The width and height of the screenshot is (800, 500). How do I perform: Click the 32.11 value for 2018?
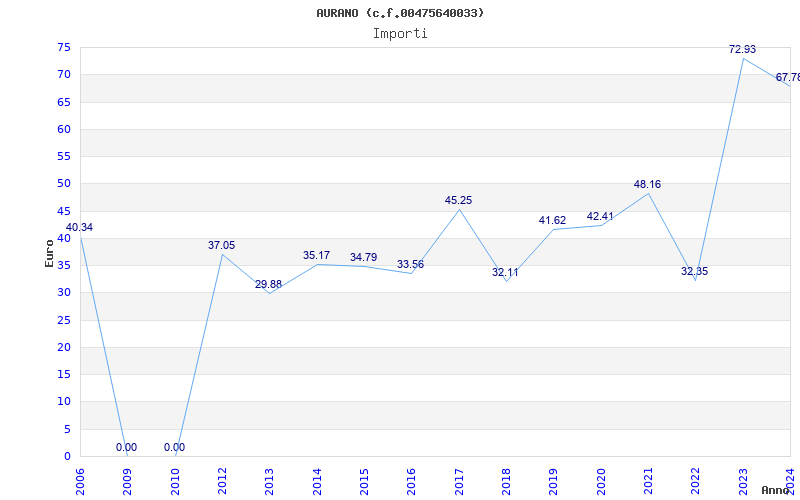click(x=505, y=272)
